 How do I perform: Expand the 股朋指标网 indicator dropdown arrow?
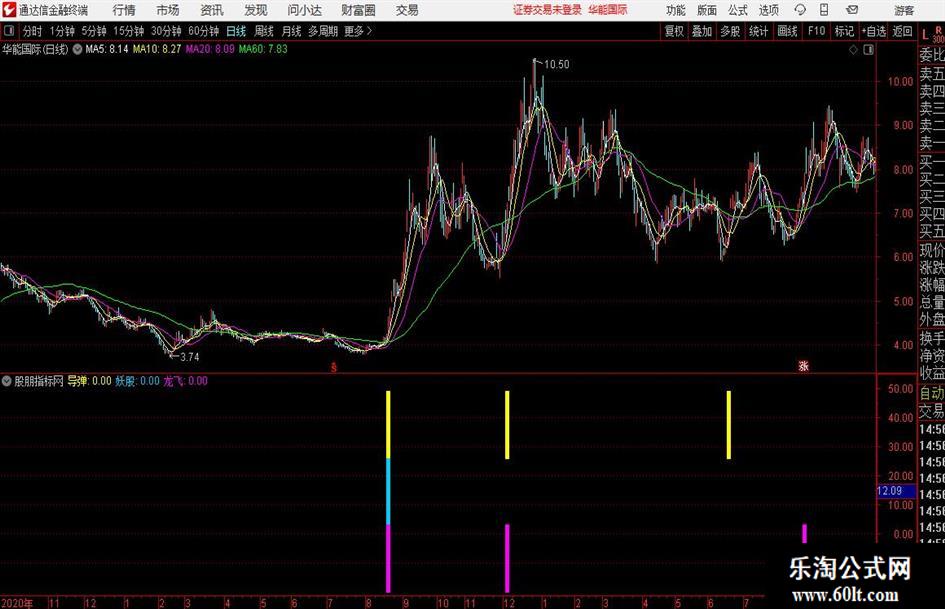[x=7, y=381]
